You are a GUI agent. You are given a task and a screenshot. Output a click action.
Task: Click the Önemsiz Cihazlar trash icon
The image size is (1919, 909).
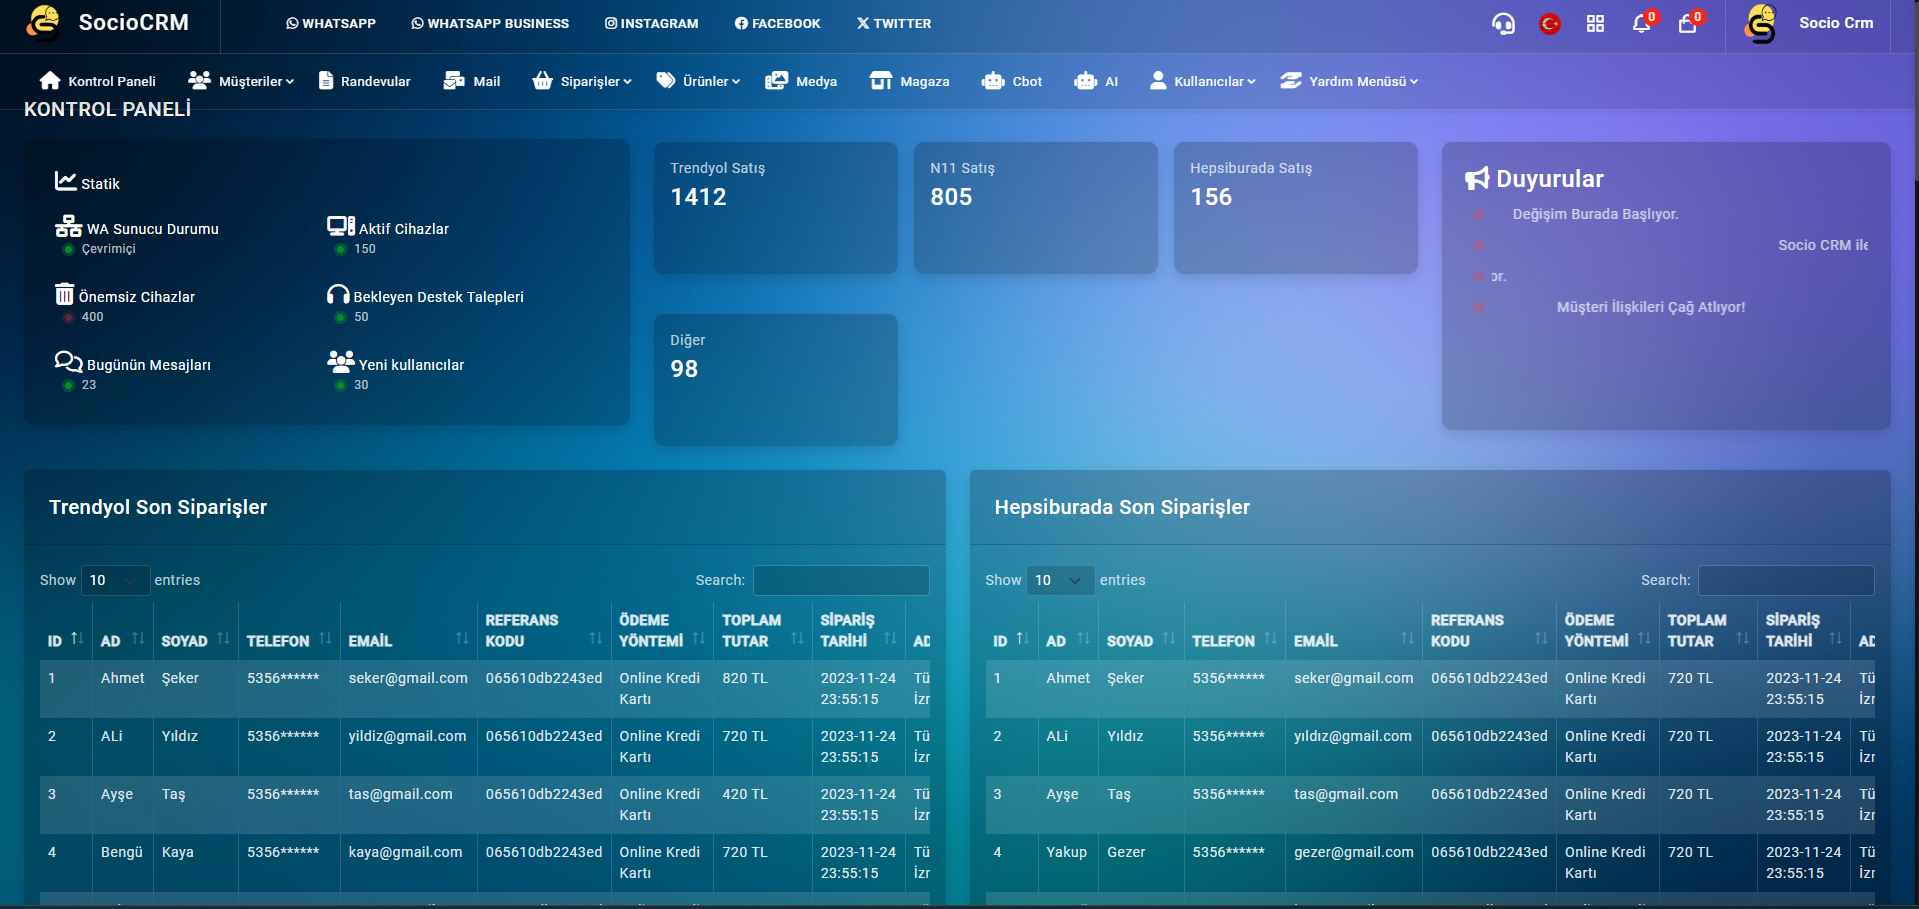click(x=65, y=294)
